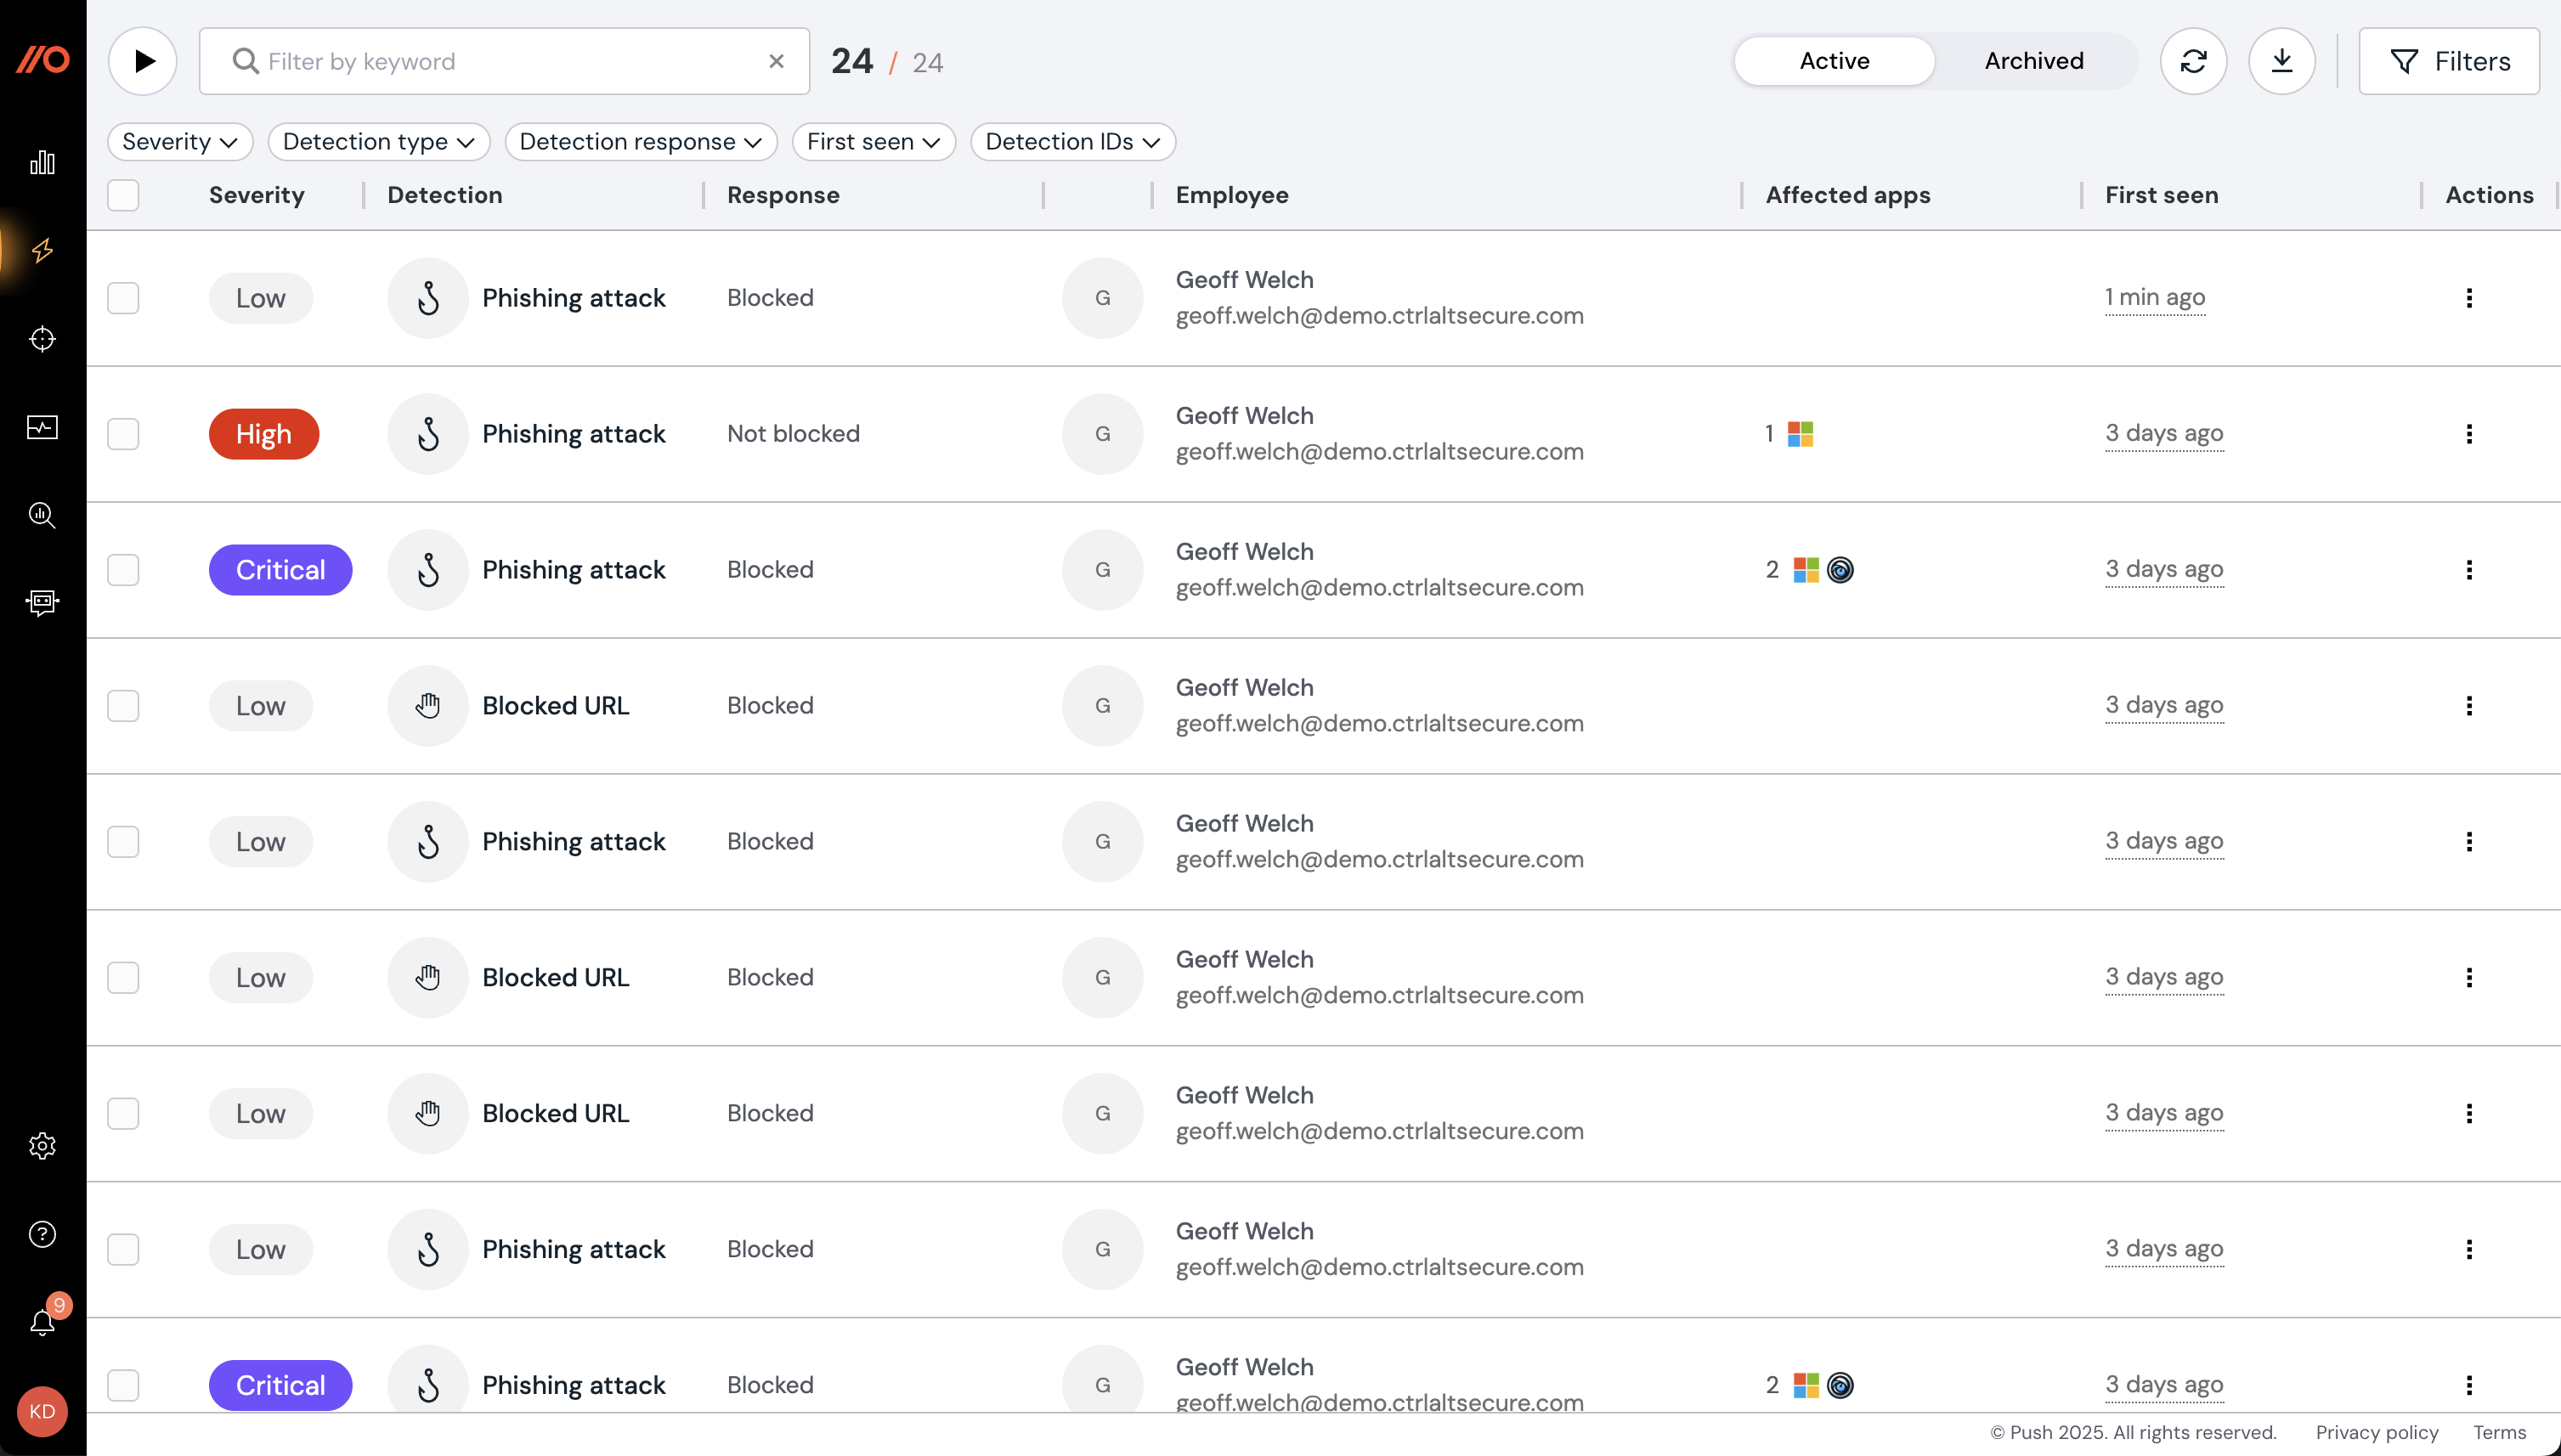This screenshot has width=2561, height=1456.
Task: Expand the Severity filter dropdown
Action: [180, 142]
